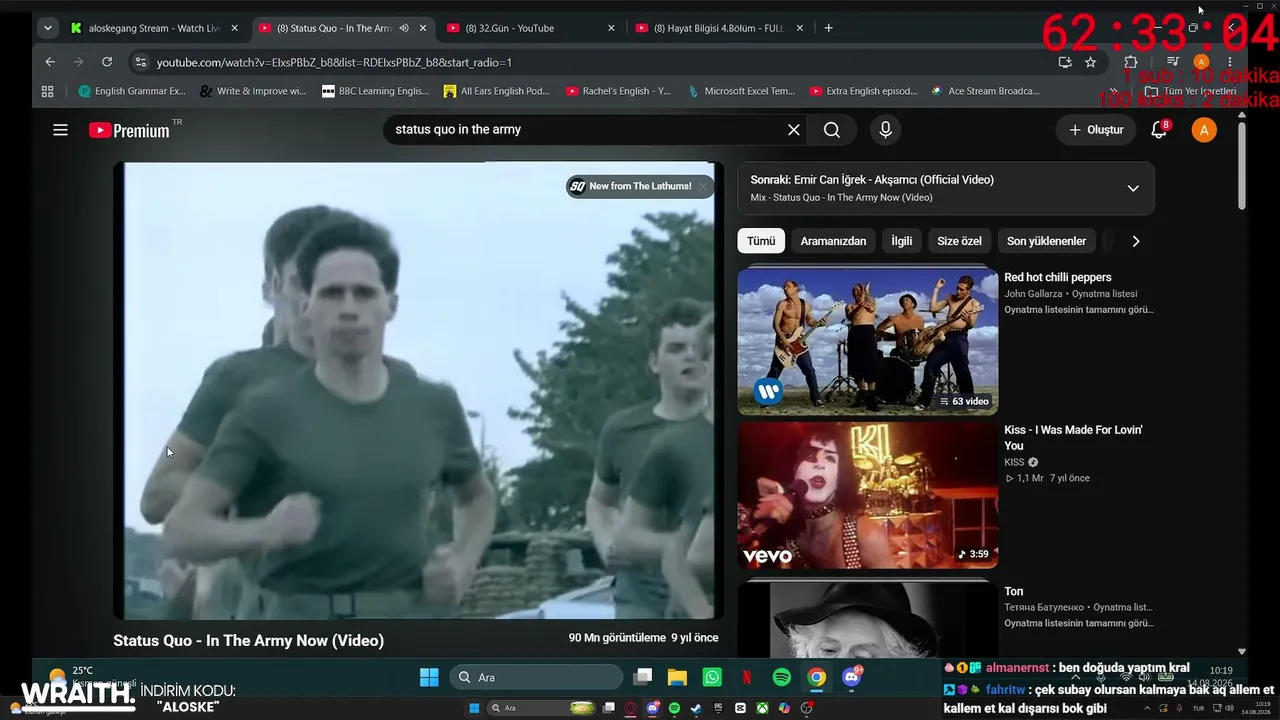The image size is (1280, 720).
Task: Open the Chrome extensions puzzle icon
Action: pos(1131,62)
